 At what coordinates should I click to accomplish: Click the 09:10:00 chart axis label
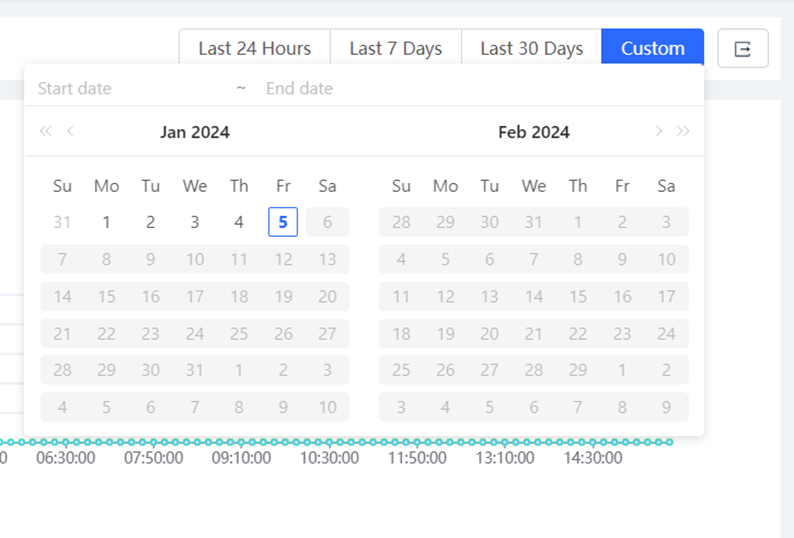[241, 458]
